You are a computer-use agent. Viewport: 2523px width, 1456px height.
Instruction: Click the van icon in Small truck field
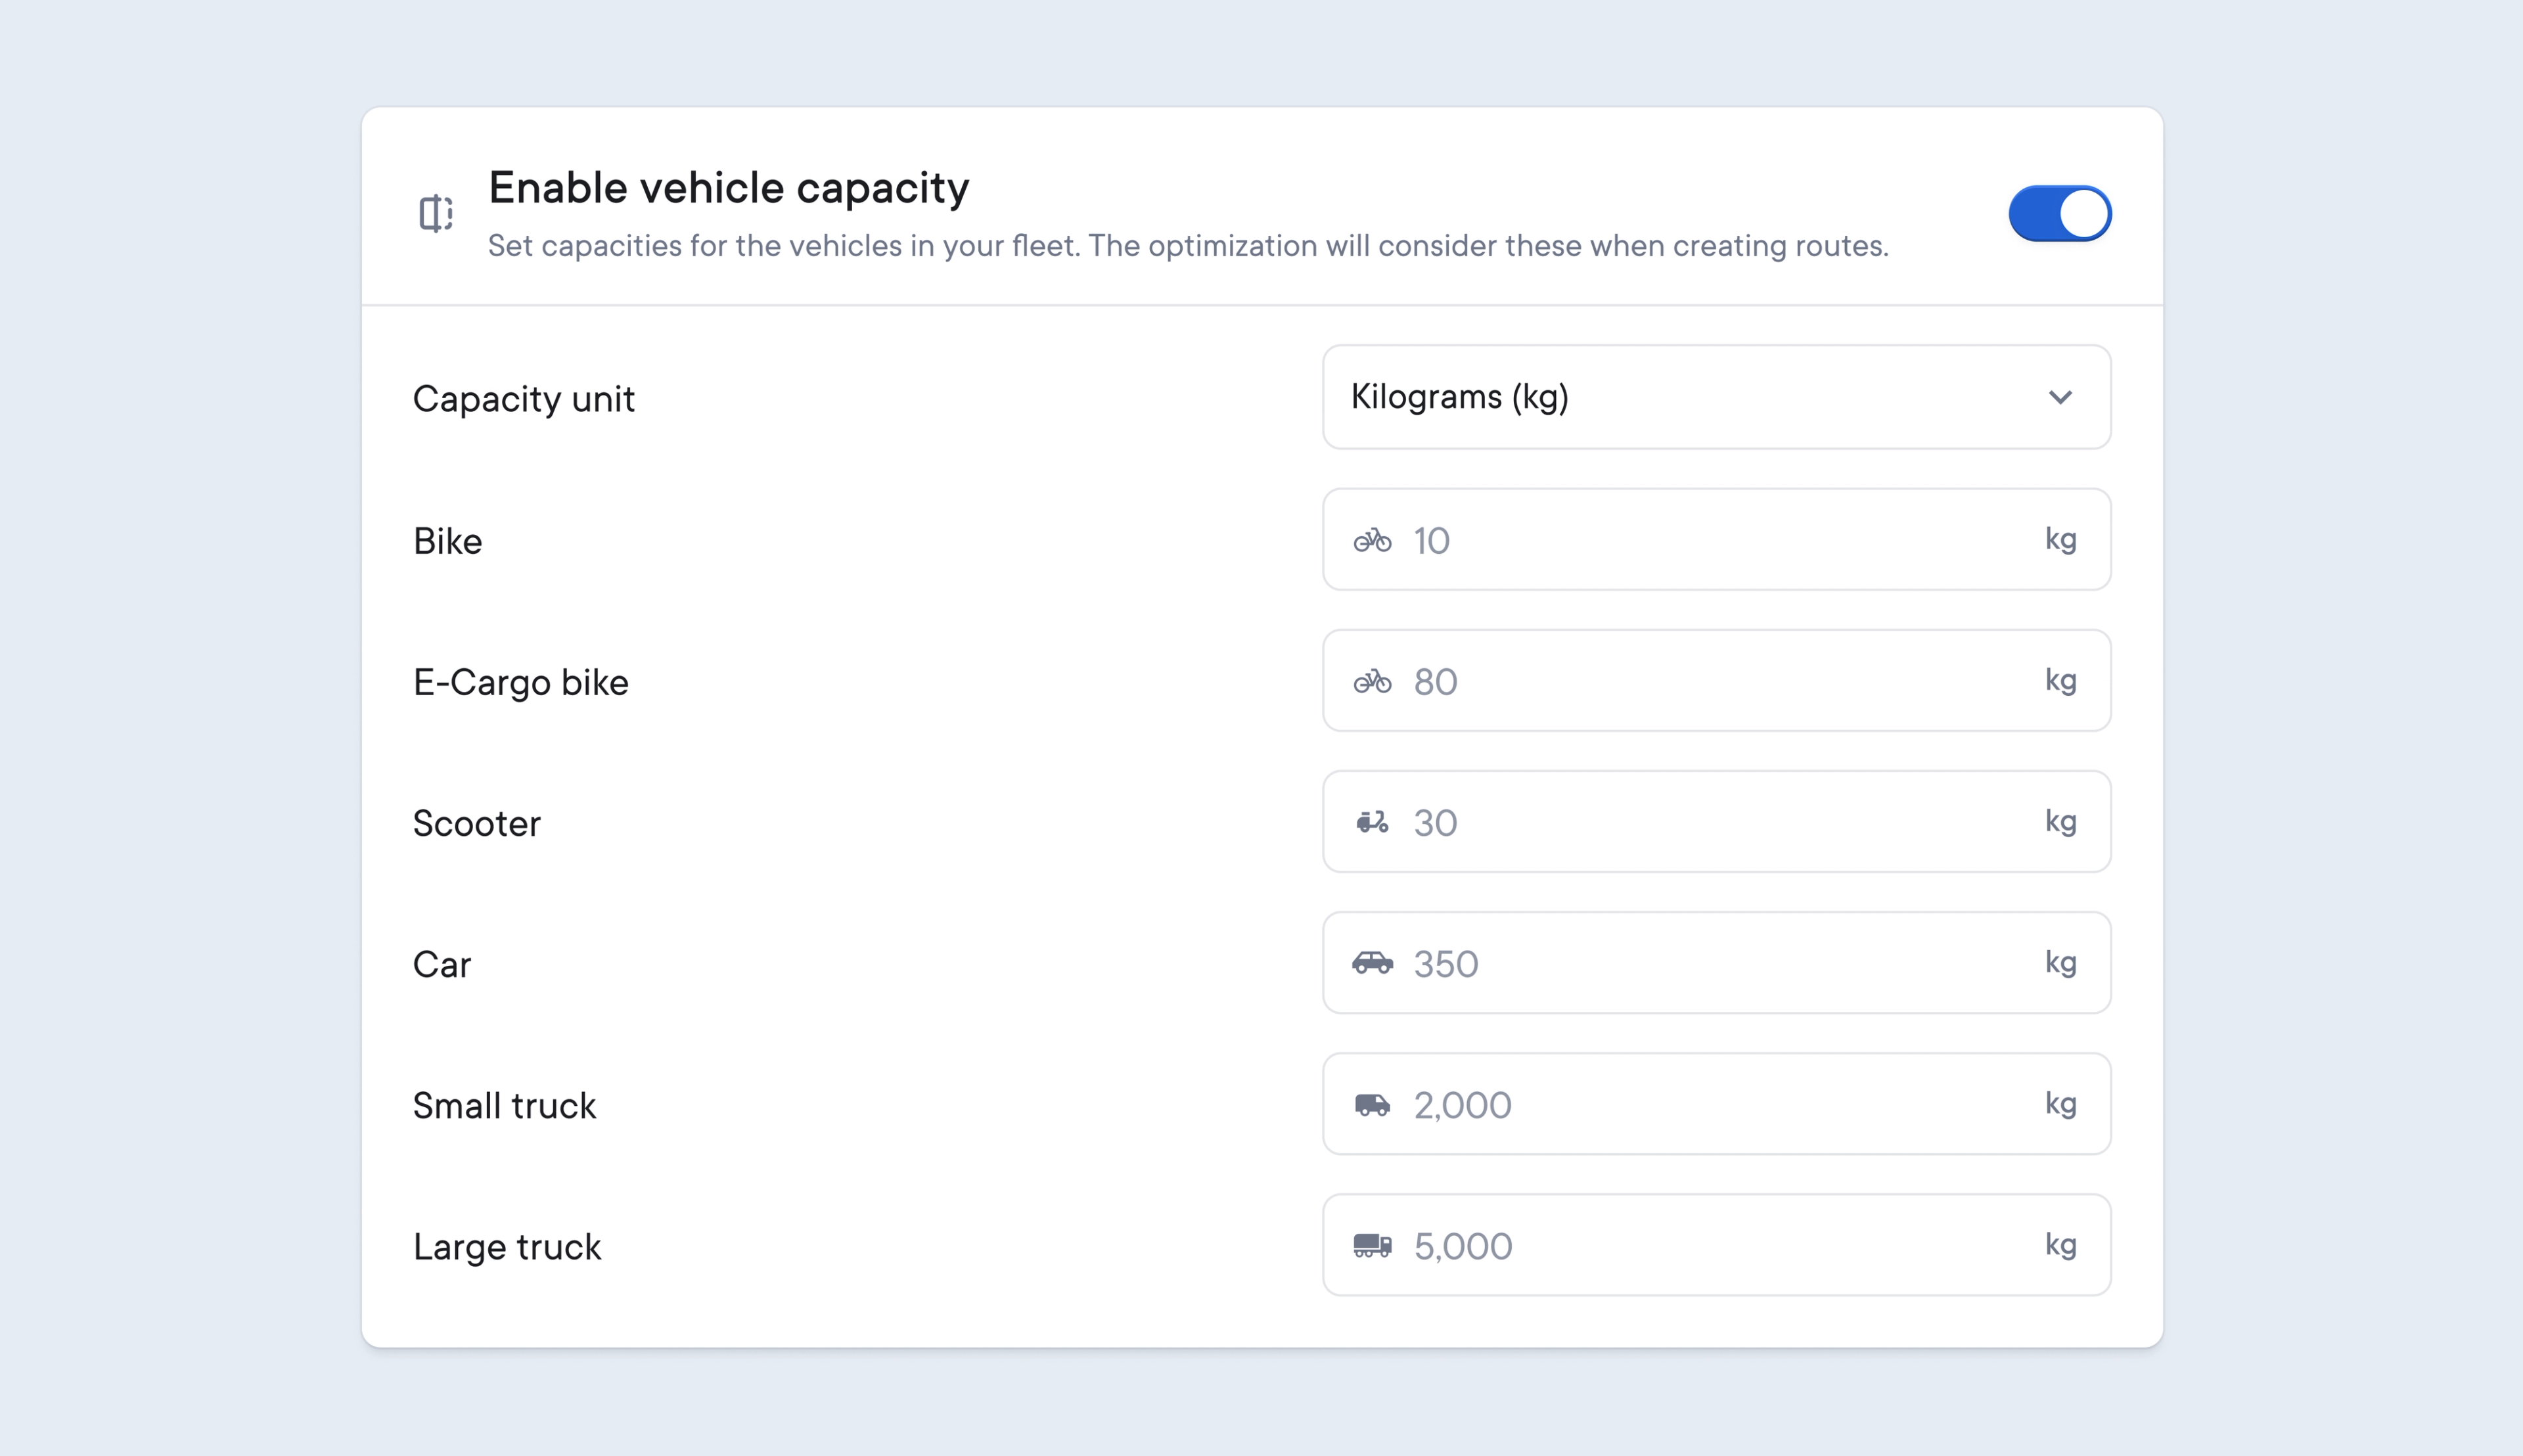tap(1372, 1104)
